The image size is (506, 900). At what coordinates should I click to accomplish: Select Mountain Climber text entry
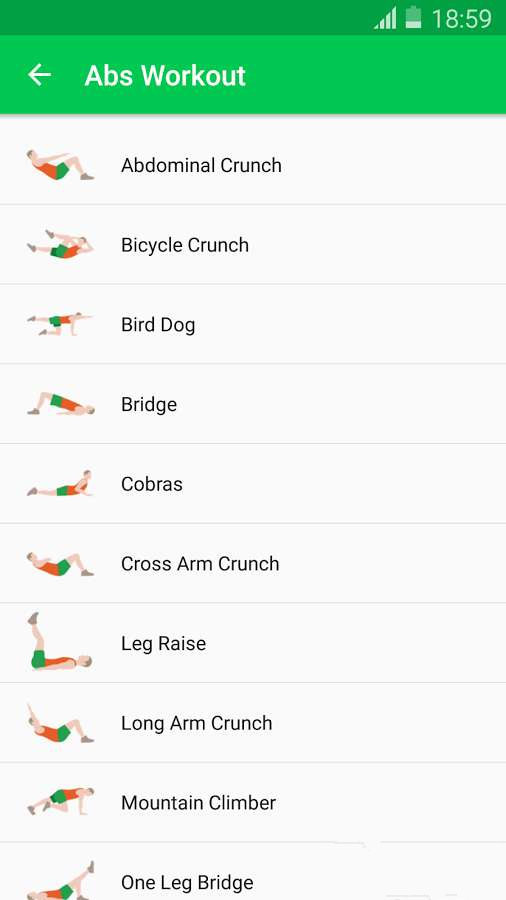(198, 802)
